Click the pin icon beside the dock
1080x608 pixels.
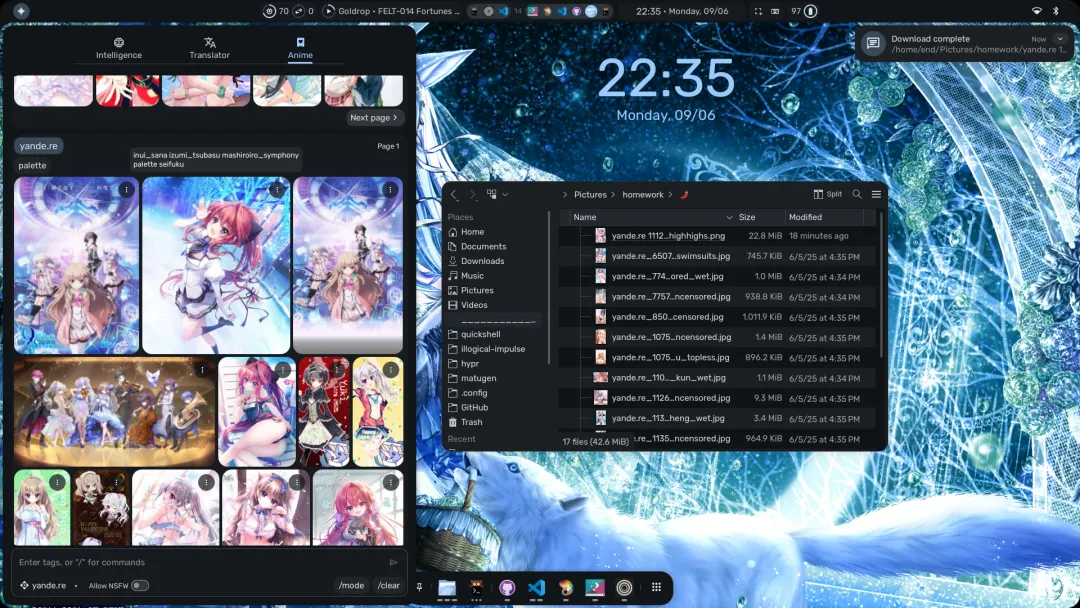[419, 587]
